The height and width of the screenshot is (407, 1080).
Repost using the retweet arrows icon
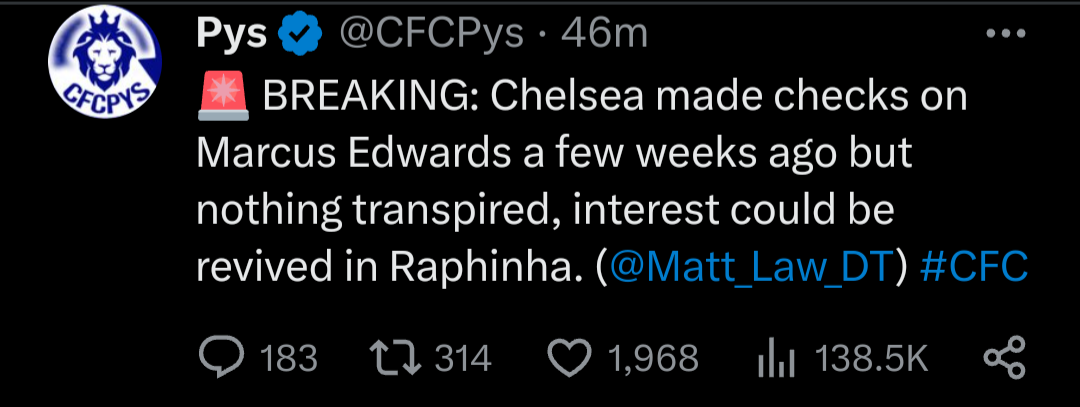point(396,359)
